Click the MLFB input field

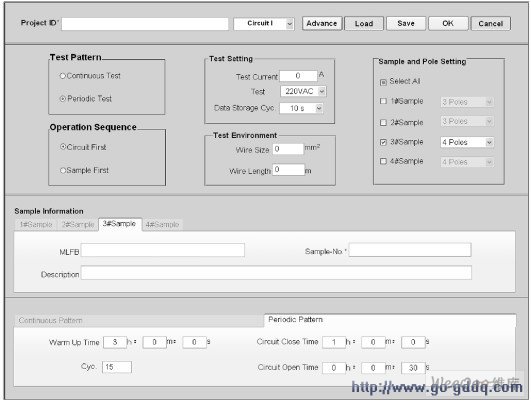click(x=163, y=250)
